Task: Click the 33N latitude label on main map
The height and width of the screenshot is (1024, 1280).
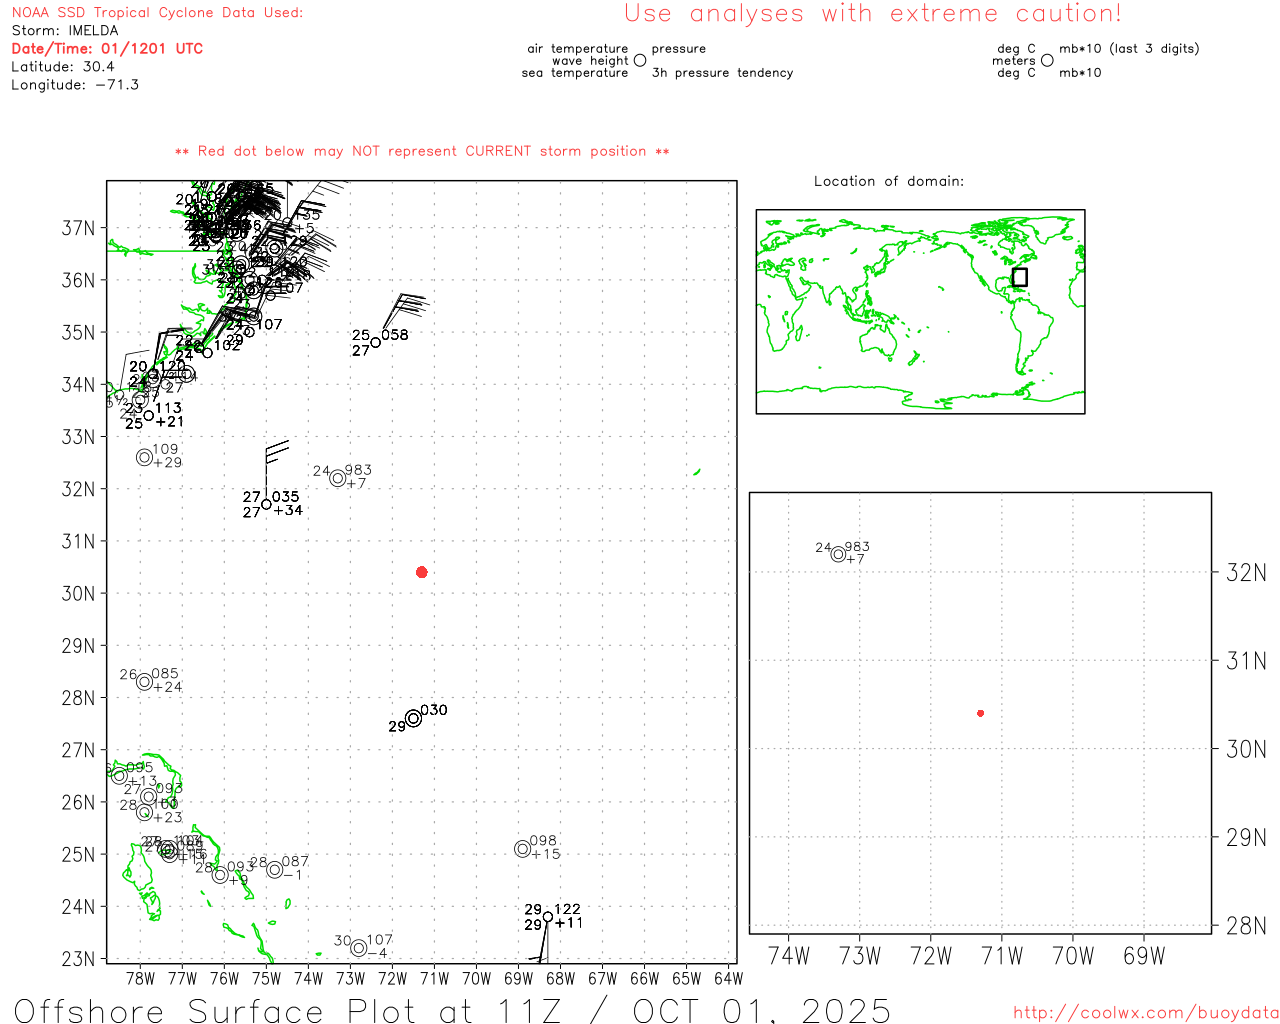Action: 78,437
